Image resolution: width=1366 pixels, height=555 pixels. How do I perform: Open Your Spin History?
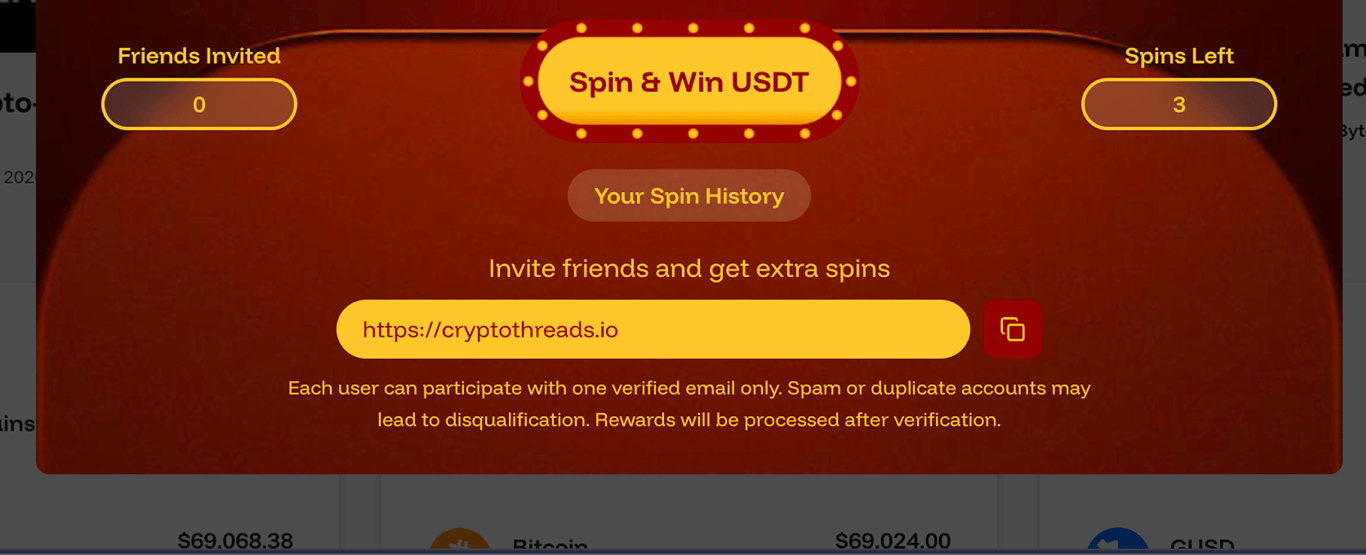(689, 196)
